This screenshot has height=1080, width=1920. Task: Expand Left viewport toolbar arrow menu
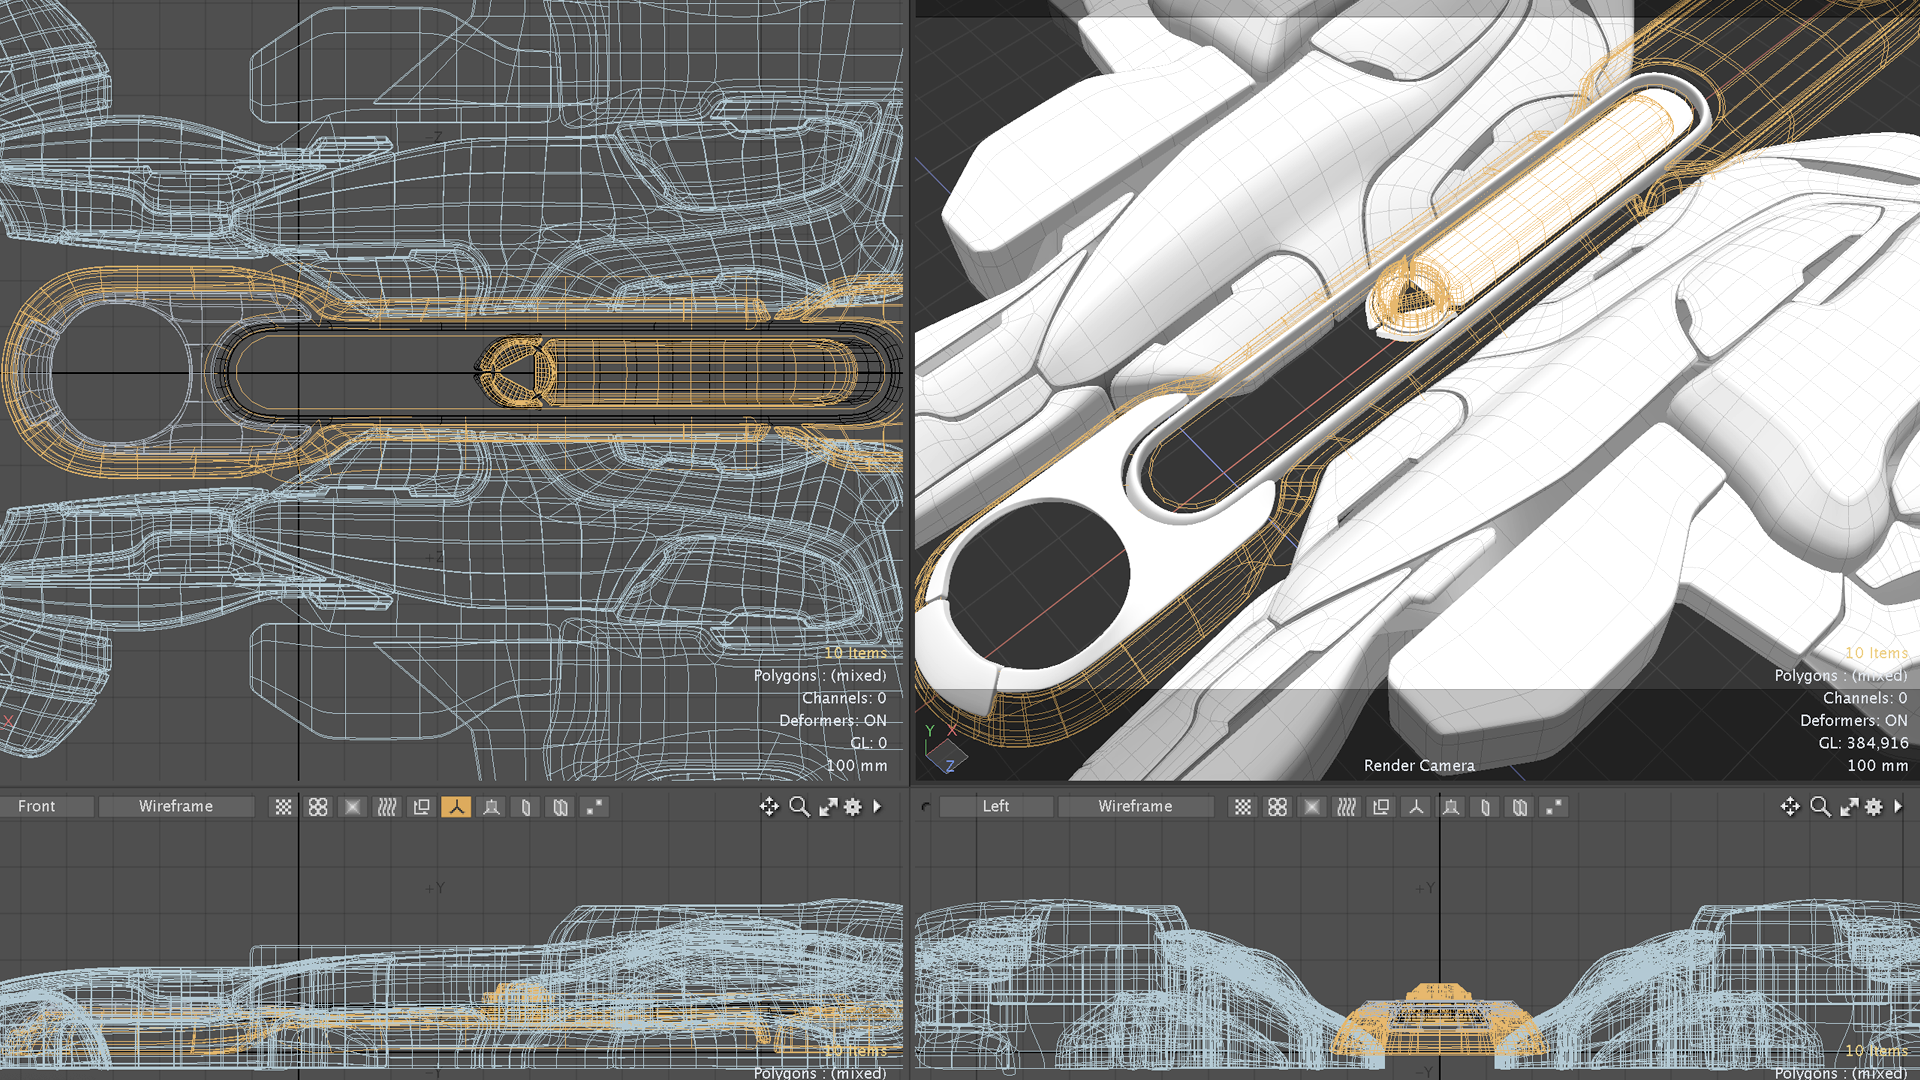click(x=1898, y=806)
